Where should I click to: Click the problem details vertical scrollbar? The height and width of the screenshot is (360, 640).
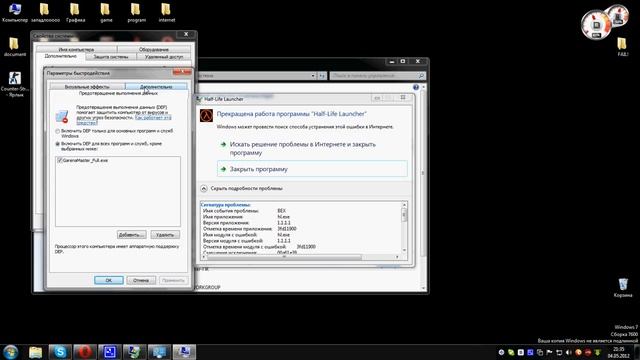point(404,227)
